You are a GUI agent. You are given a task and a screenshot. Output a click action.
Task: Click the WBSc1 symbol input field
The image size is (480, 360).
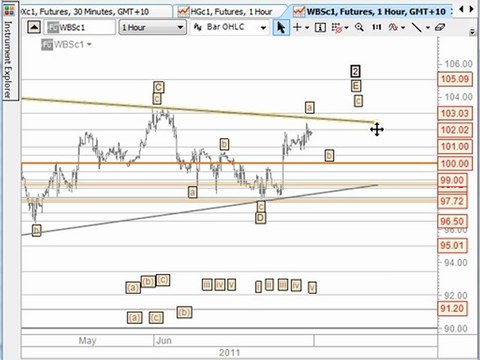tap(80, 27)
